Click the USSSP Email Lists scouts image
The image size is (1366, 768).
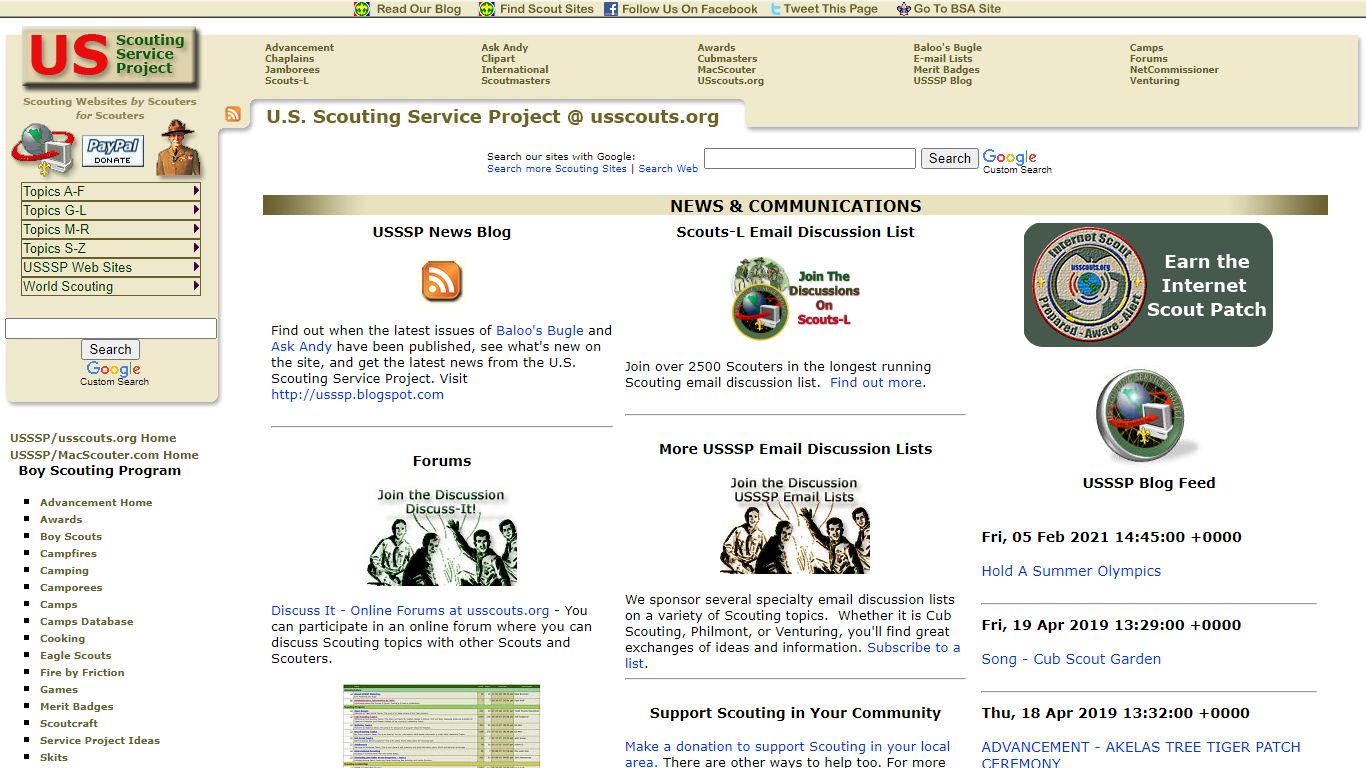795,525
